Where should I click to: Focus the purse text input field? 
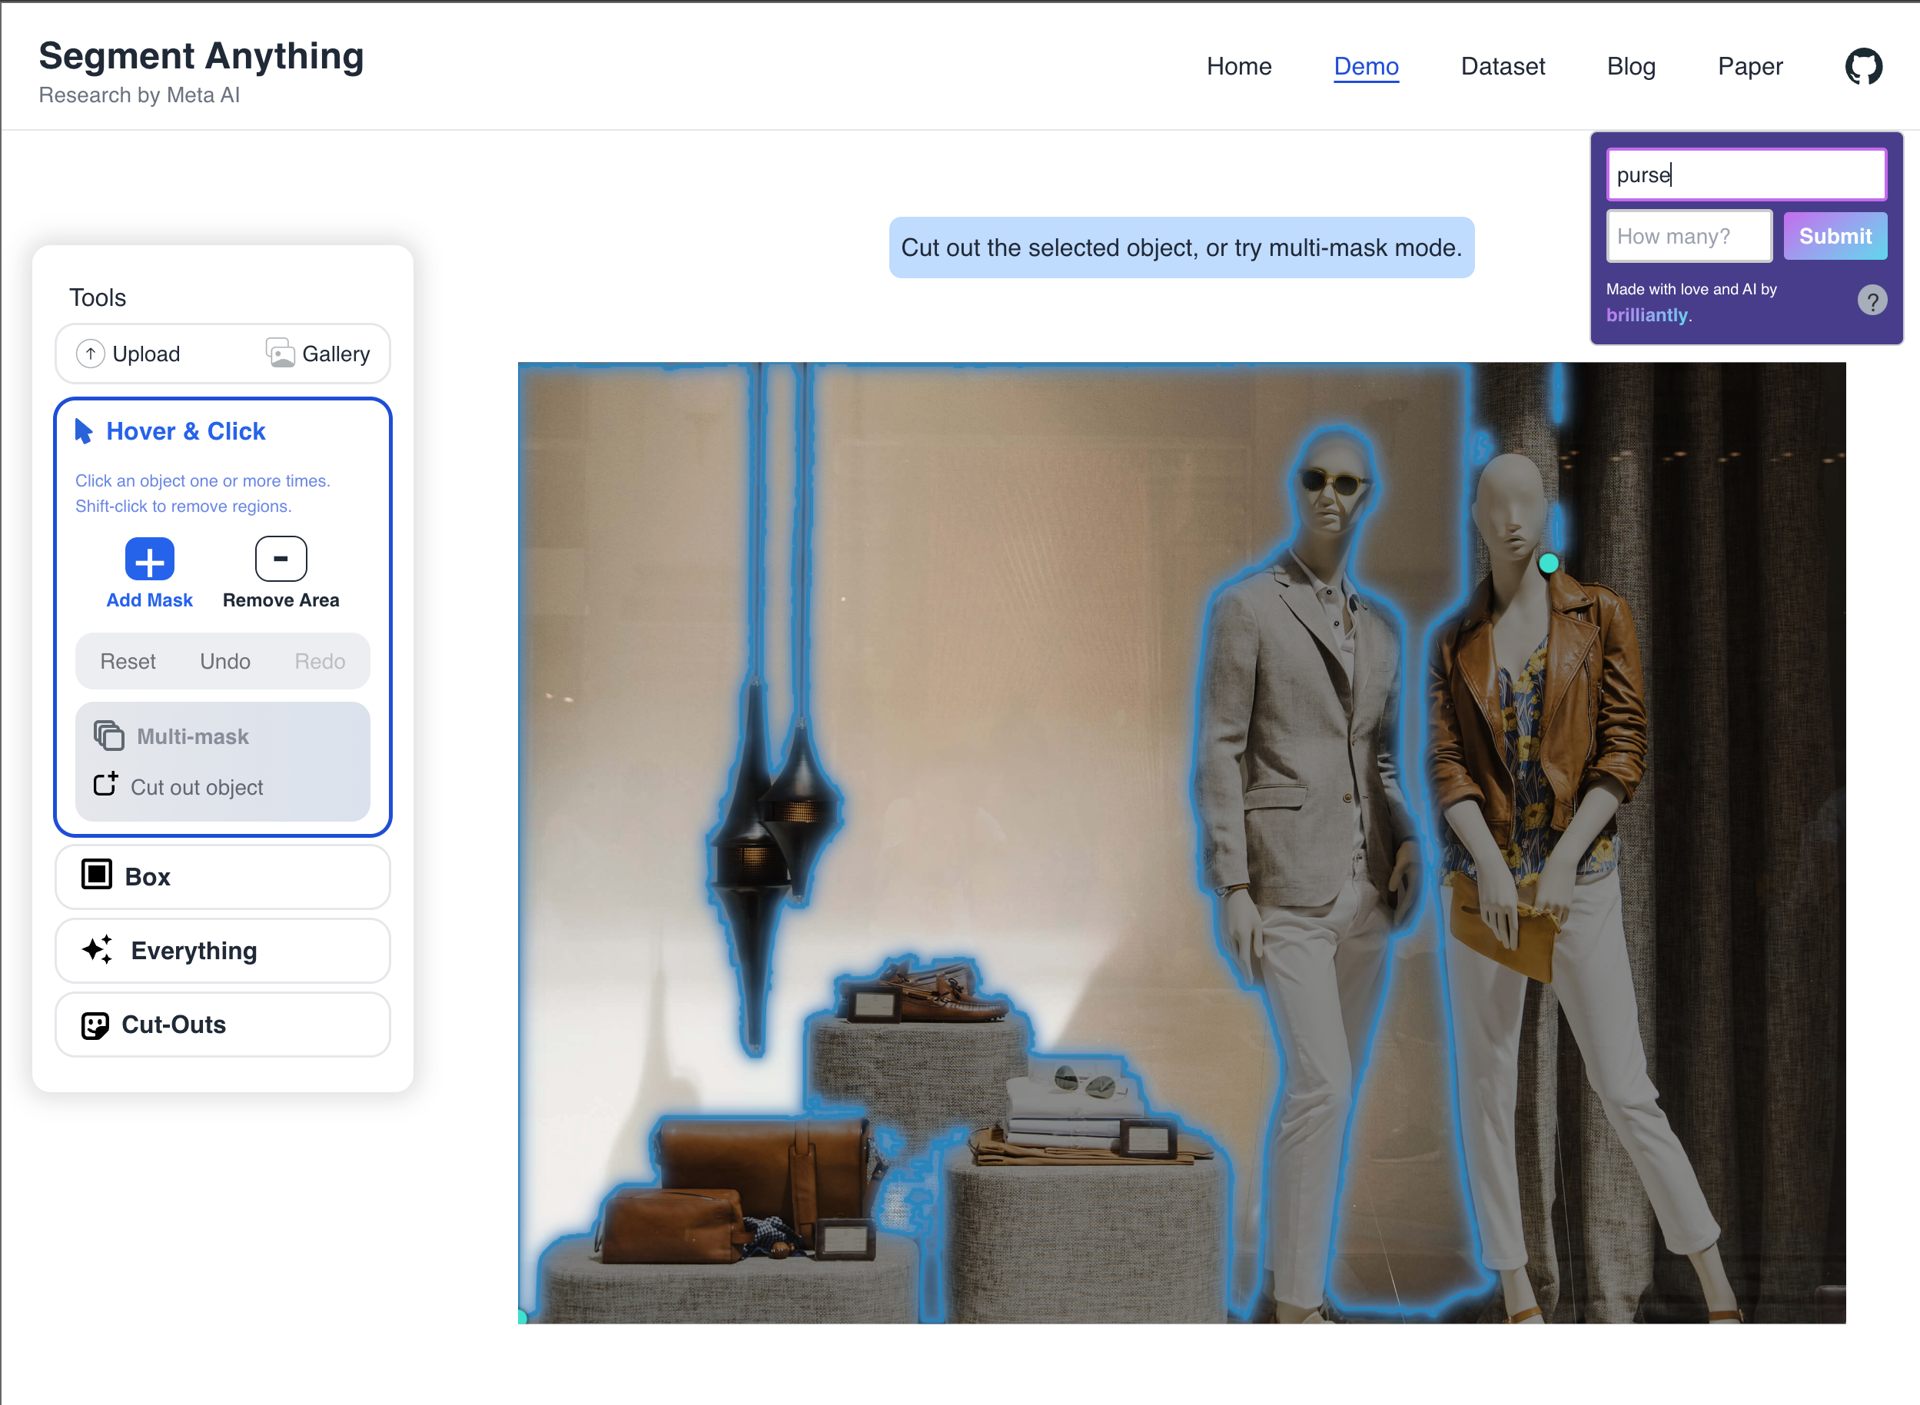pos(1746,175)
